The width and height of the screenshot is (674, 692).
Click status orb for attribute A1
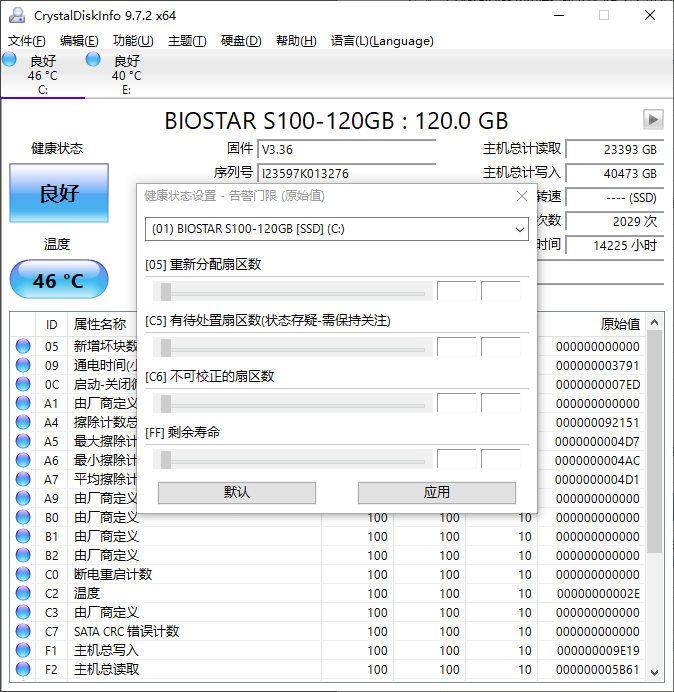click(x=23, y=403)
